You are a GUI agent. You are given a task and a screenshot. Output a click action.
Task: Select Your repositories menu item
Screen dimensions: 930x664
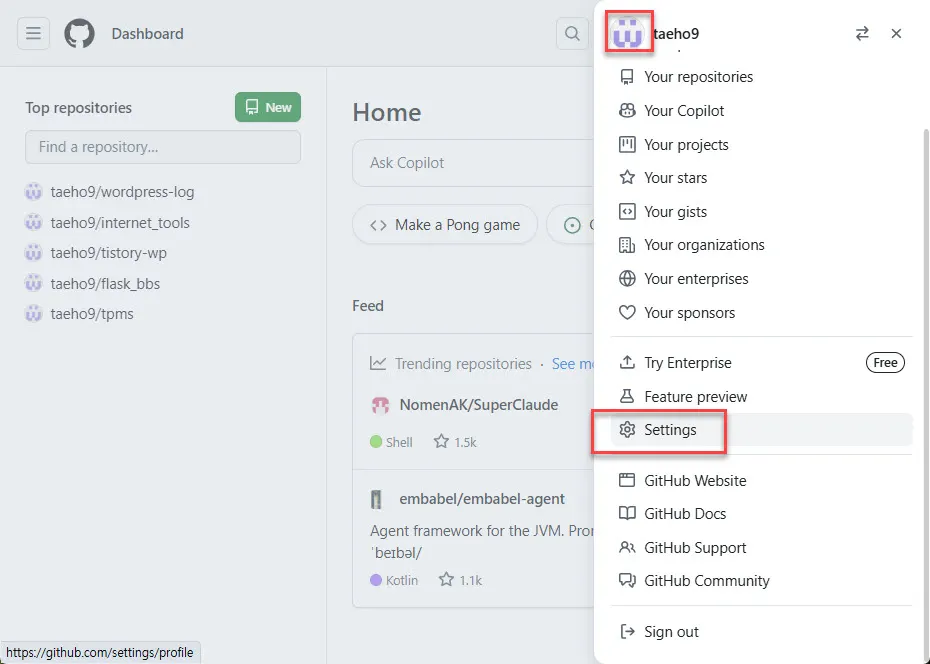pos(698,77)
